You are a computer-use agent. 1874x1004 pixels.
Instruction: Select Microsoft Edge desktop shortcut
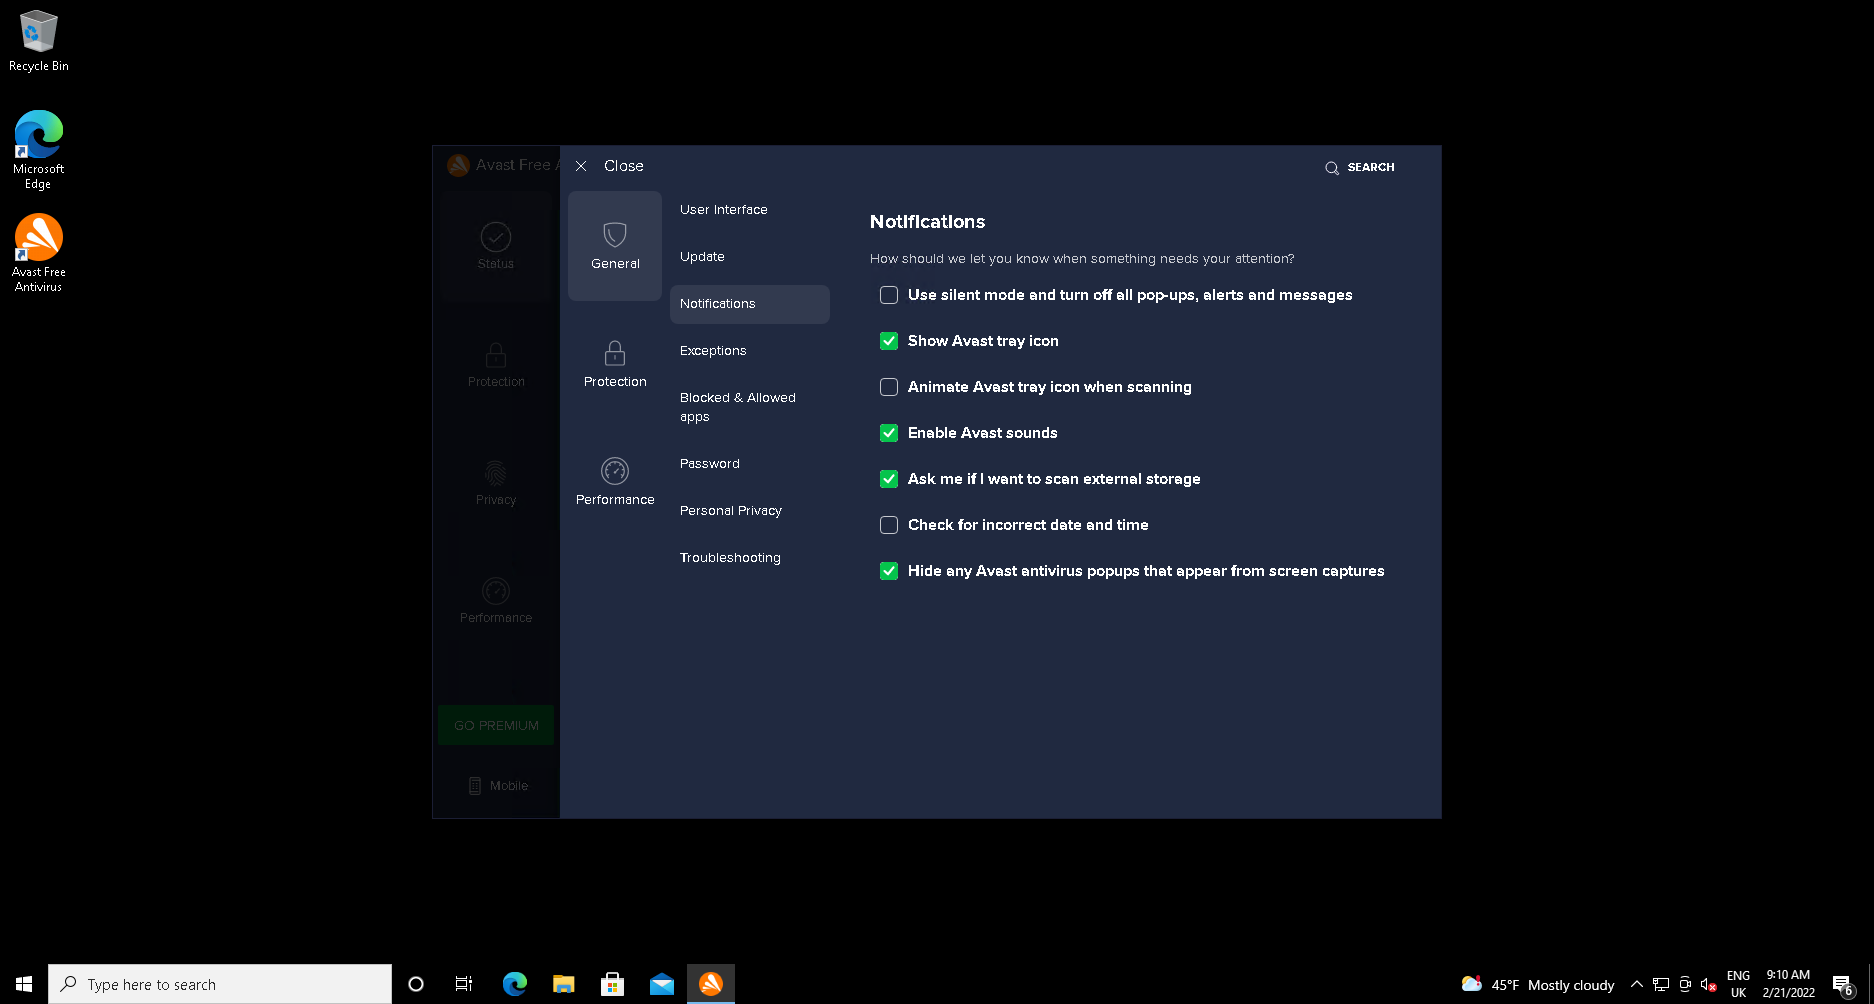pos(39,150)
